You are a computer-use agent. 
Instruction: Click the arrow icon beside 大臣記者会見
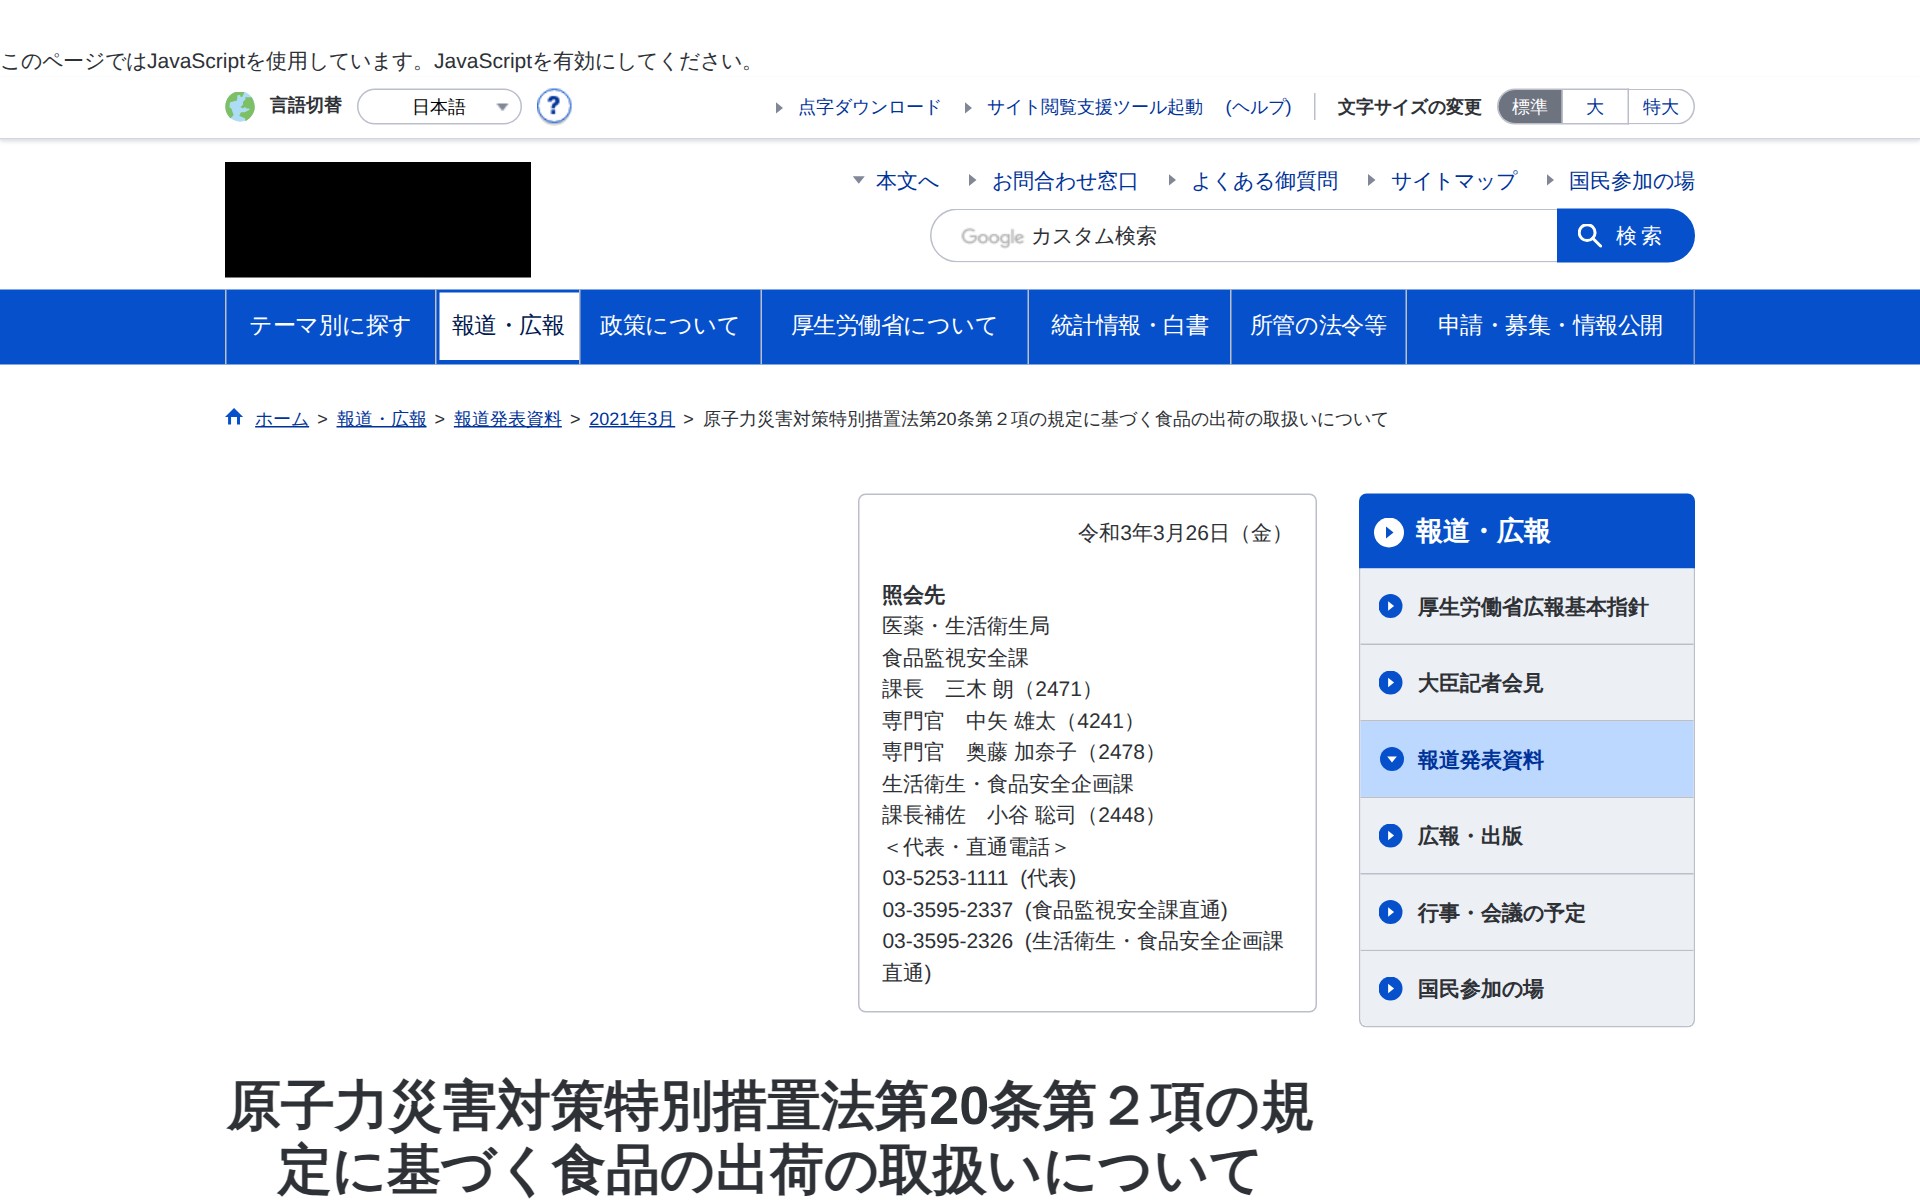click(x=1390, y=683)
